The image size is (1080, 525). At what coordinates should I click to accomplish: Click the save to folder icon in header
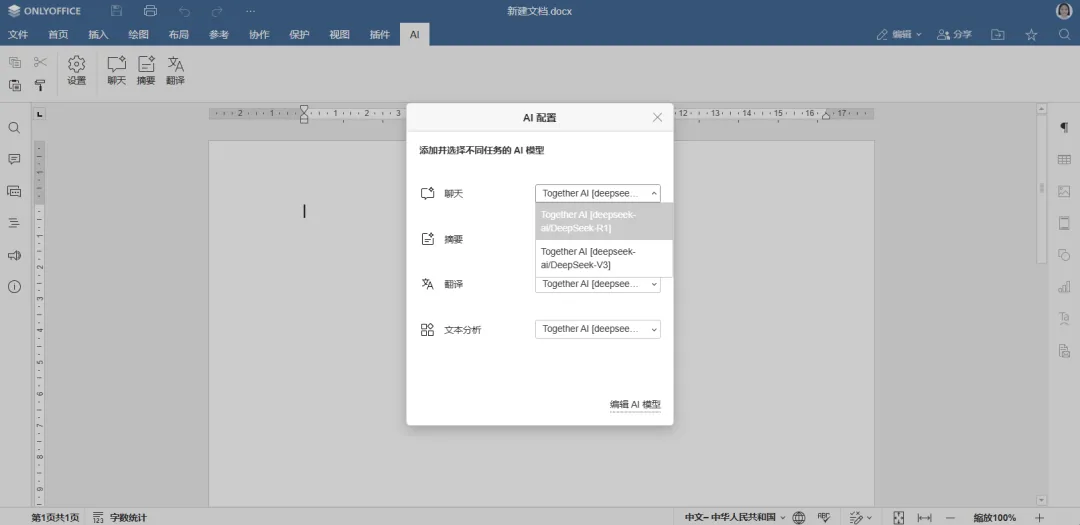click(x=997, y=34)
